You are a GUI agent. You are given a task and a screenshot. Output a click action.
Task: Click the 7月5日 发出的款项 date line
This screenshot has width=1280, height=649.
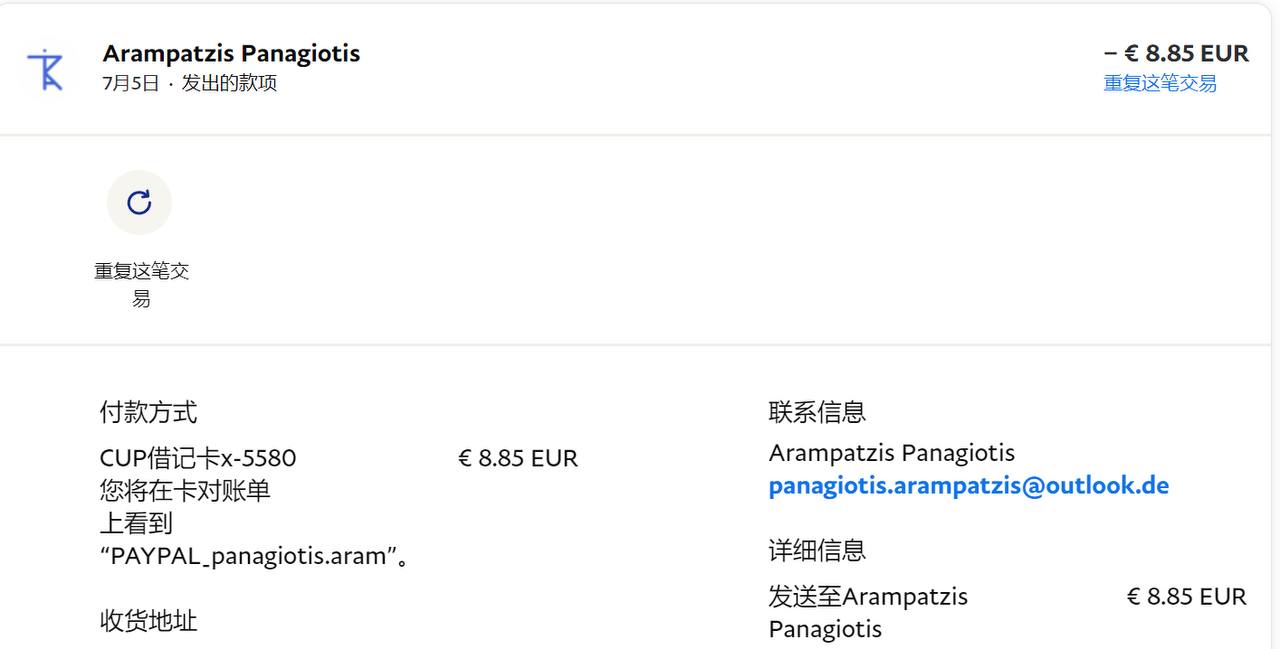[189, 83]
